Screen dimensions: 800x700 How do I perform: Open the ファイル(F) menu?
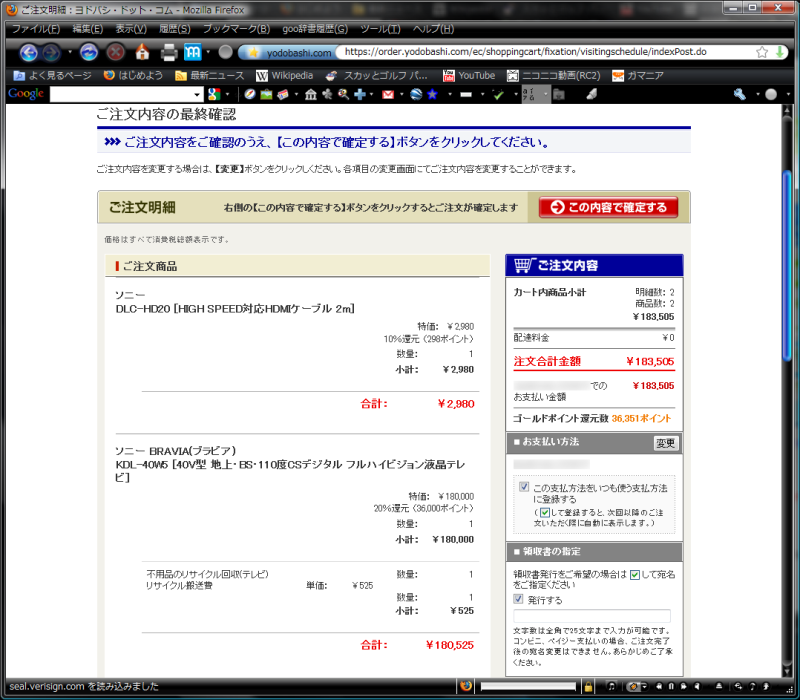coord(36,29)
